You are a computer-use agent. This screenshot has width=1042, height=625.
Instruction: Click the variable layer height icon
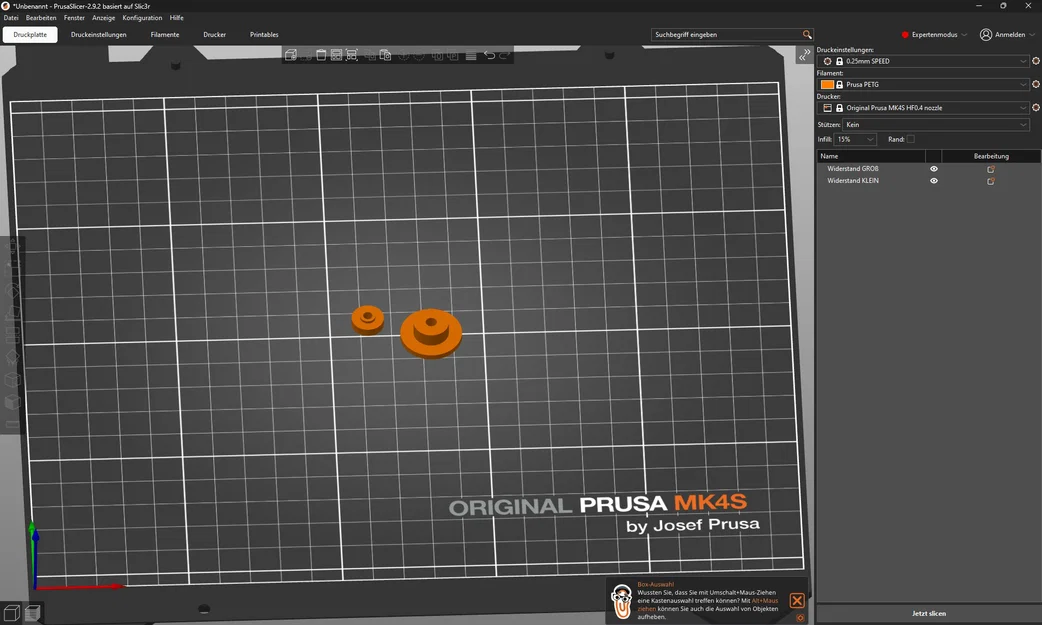click(471, 55)
